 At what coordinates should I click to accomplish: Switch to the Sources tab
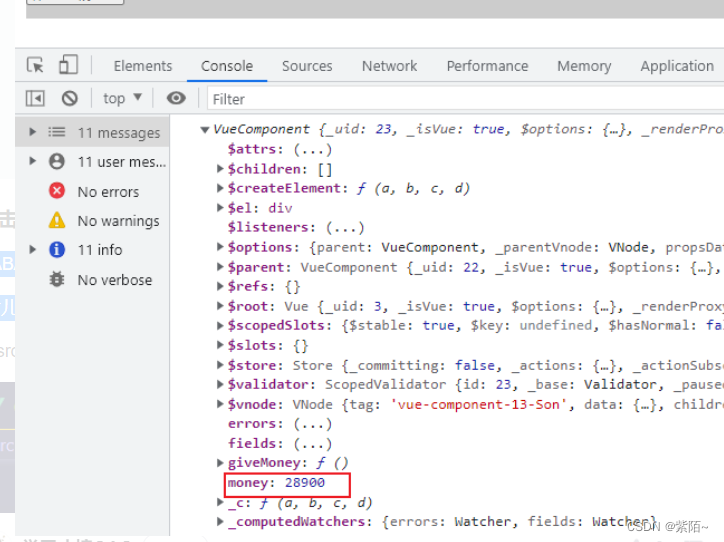tap(306, 66)
